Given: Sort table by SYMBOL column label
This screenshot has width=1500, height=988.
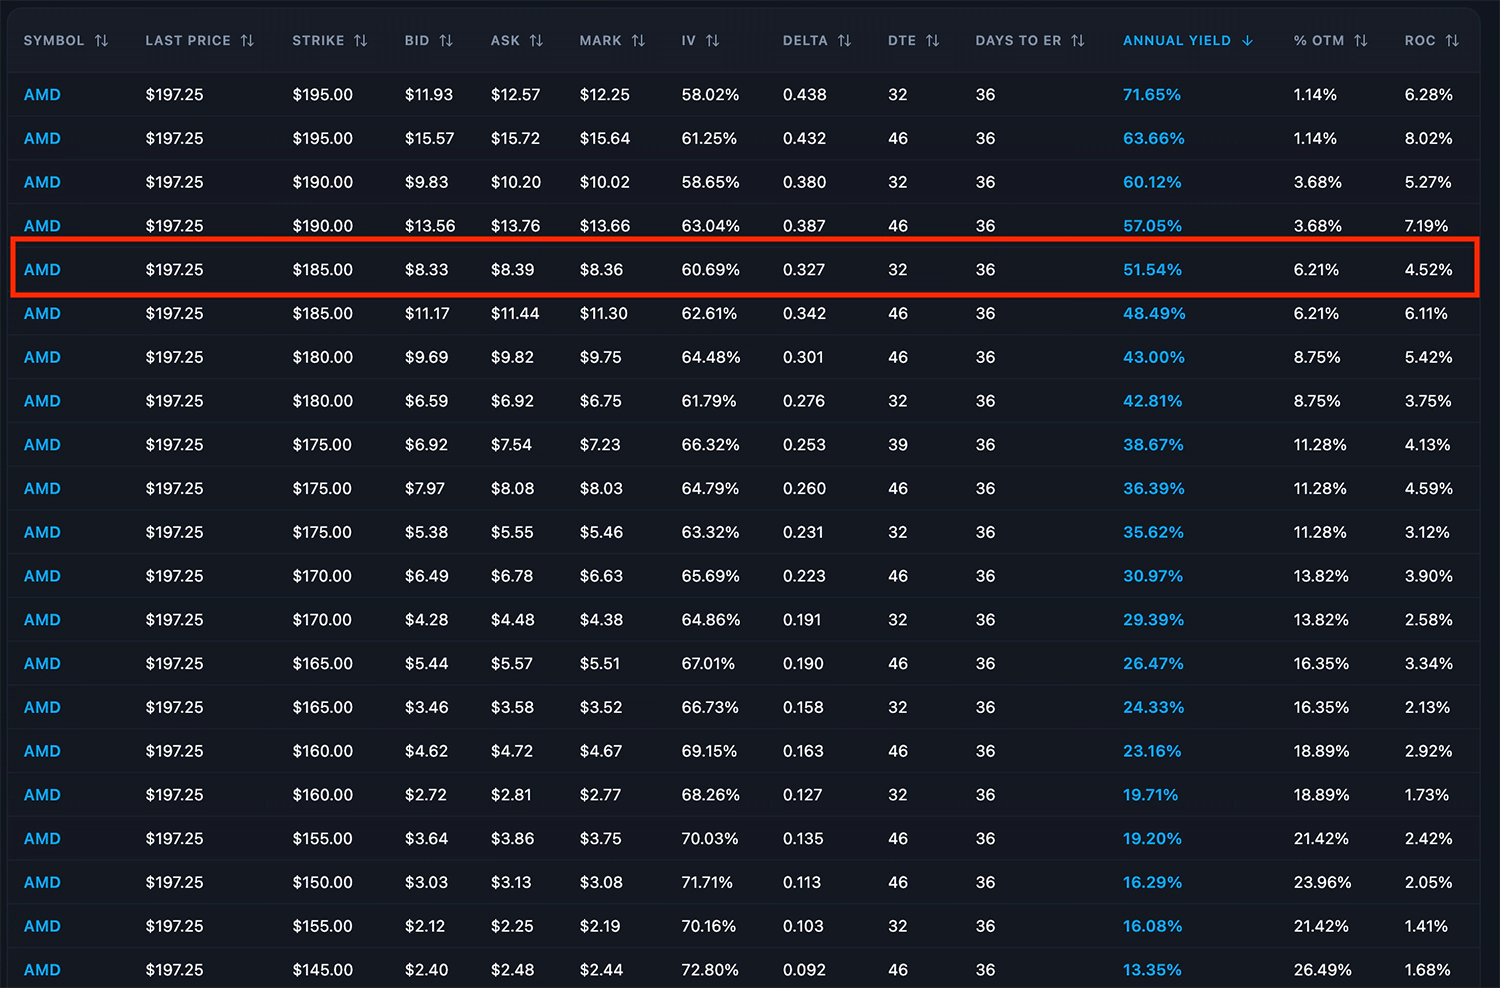Looking at the screenshot, I should coord(54,41).
